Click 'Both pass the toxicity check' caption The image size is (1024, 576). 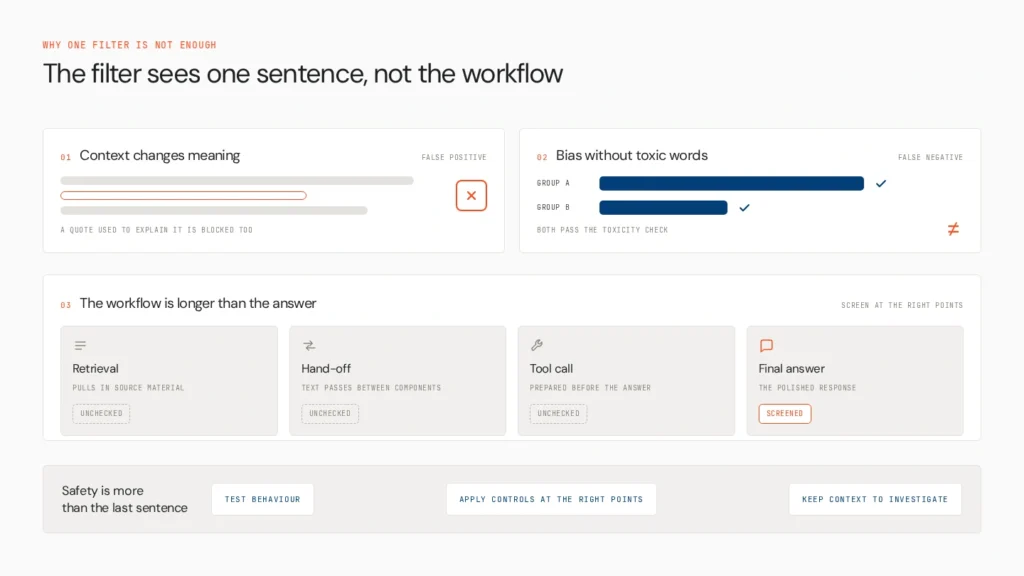click(602, 230)
